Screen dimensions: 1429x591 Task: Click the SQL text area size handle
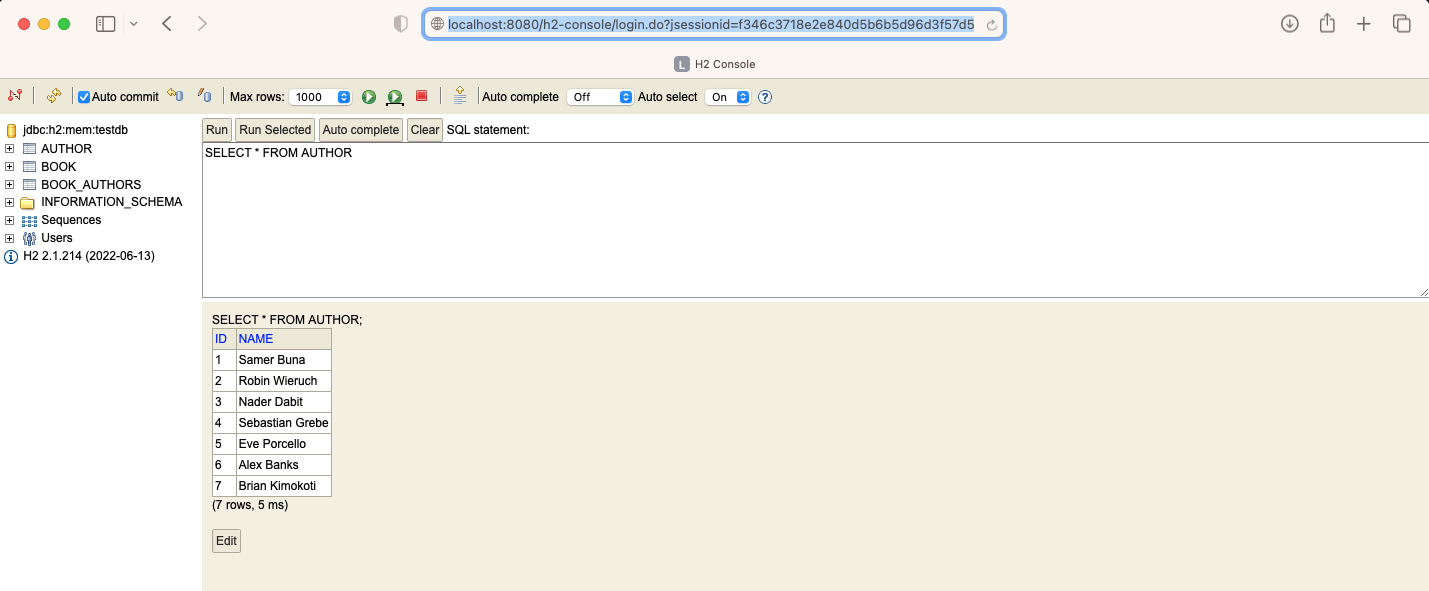coord(1423,291)
